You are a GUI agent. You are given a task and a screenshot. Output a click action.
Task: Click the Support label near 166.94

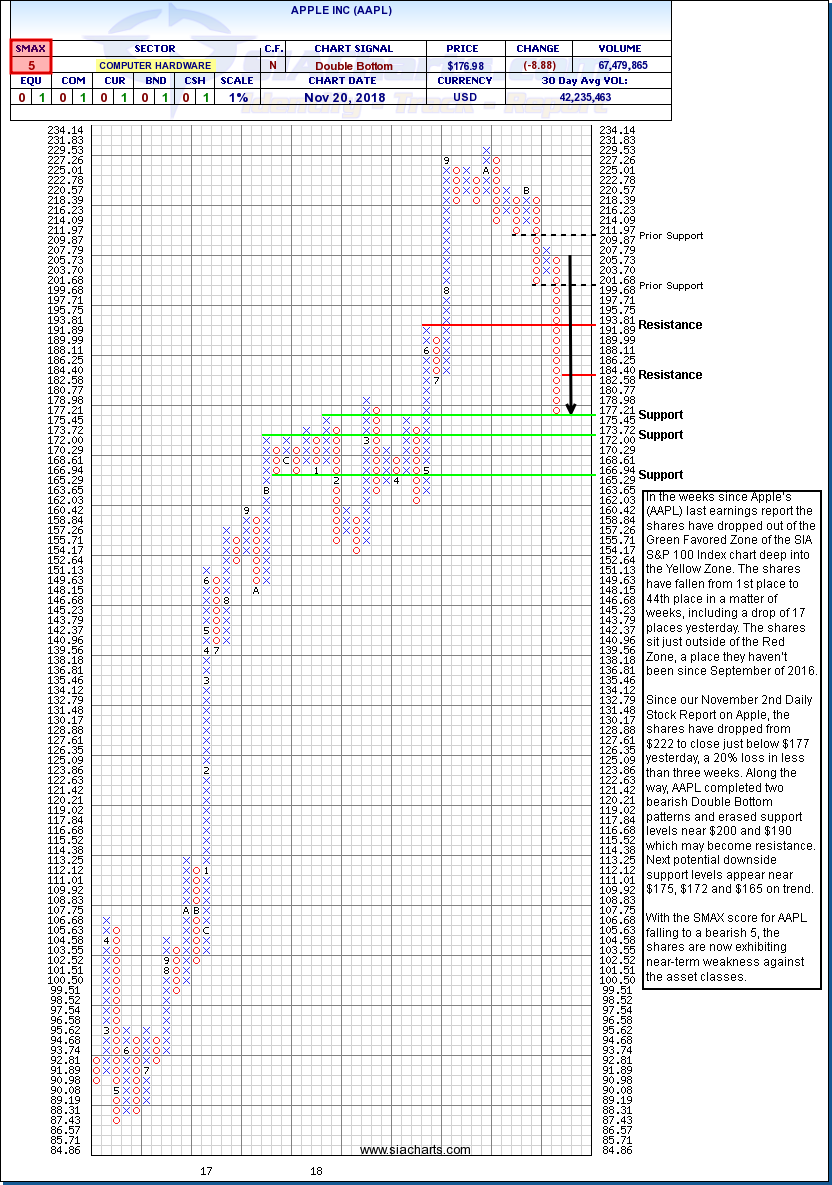point(661,475)
